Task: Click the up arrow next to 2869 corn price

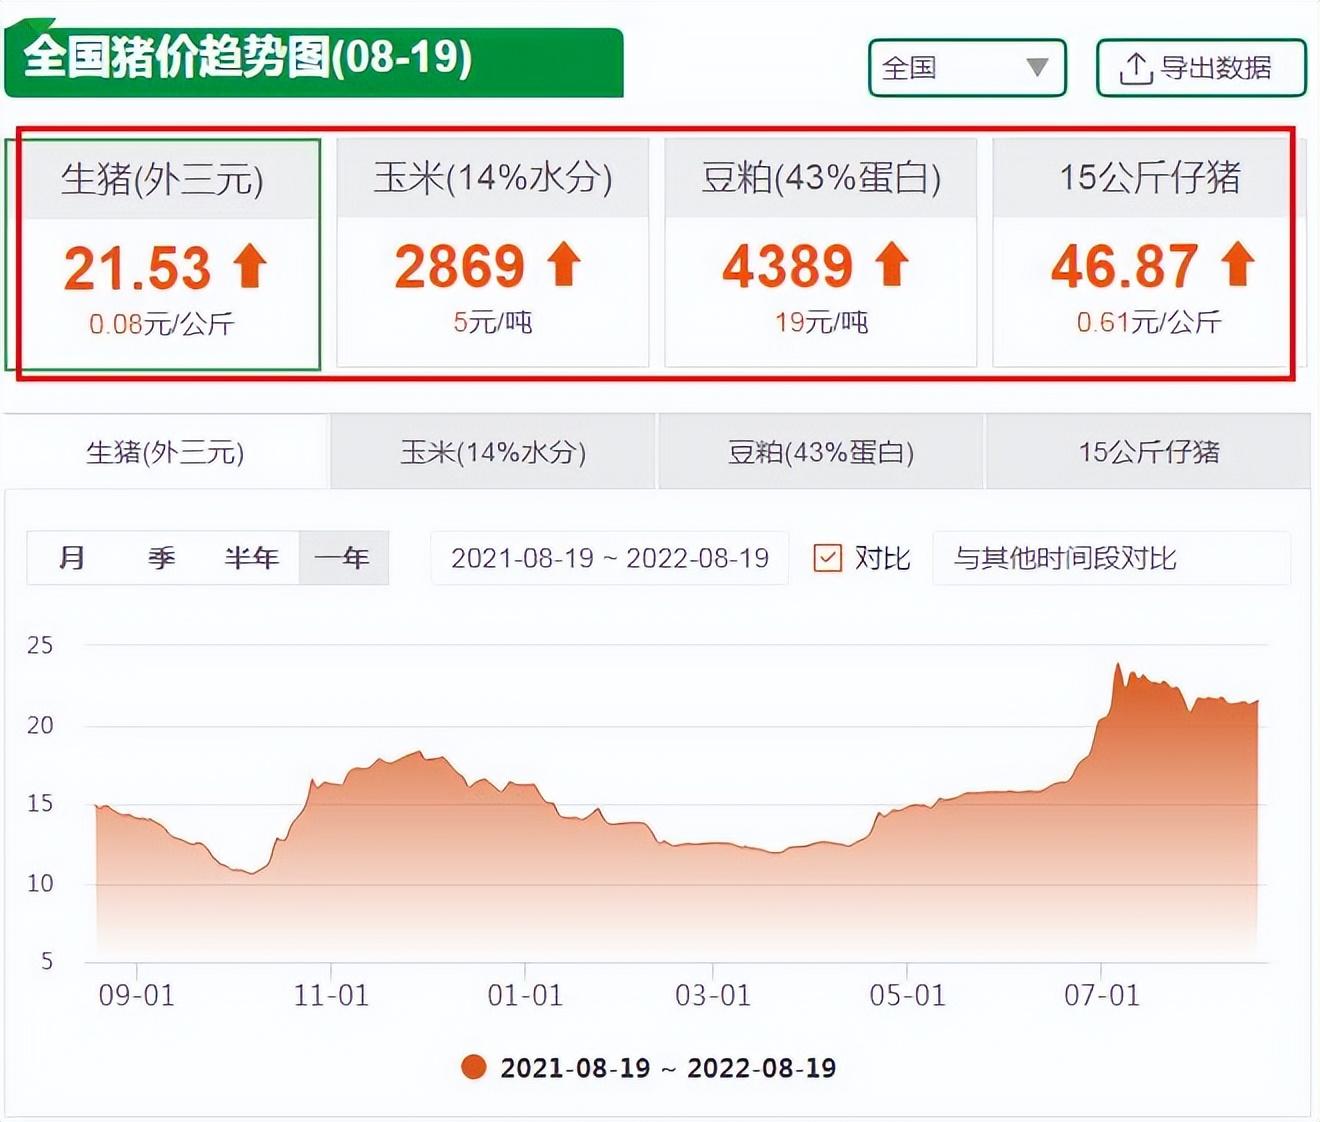Action: (x=564, y=265)
